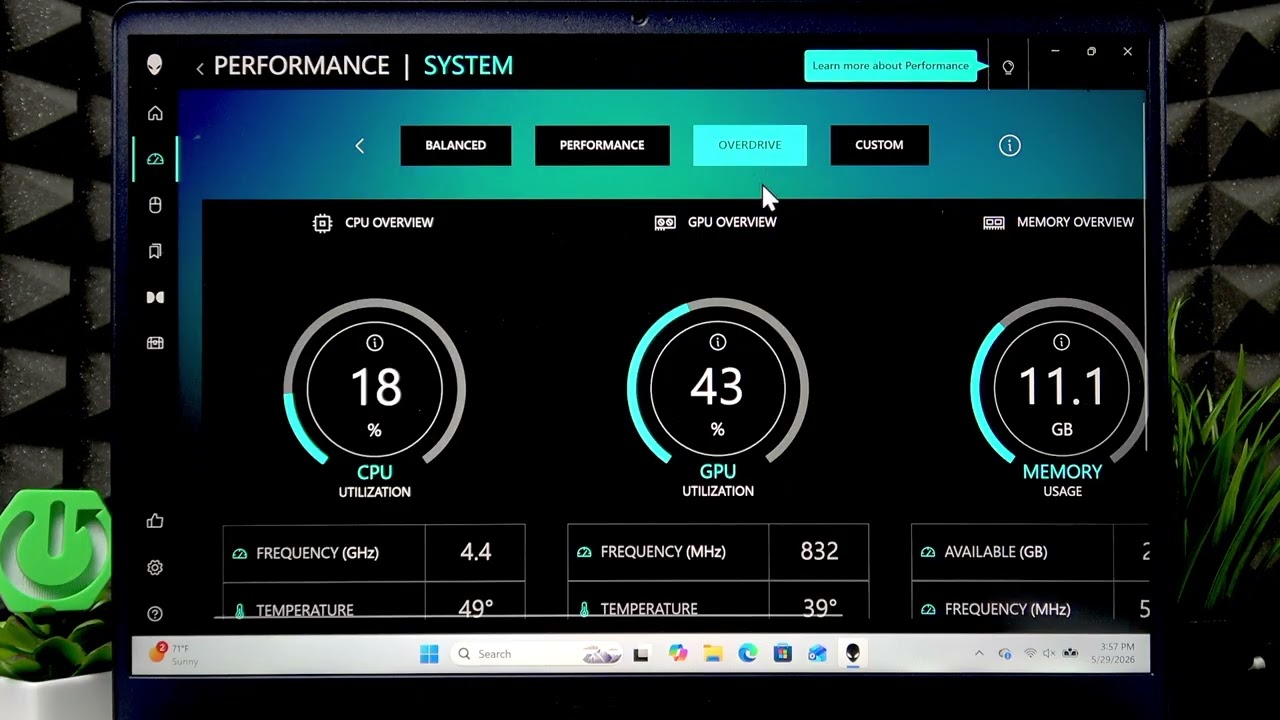Open the Home page from sidebar
1280x720 pixels.
[155, 113]
